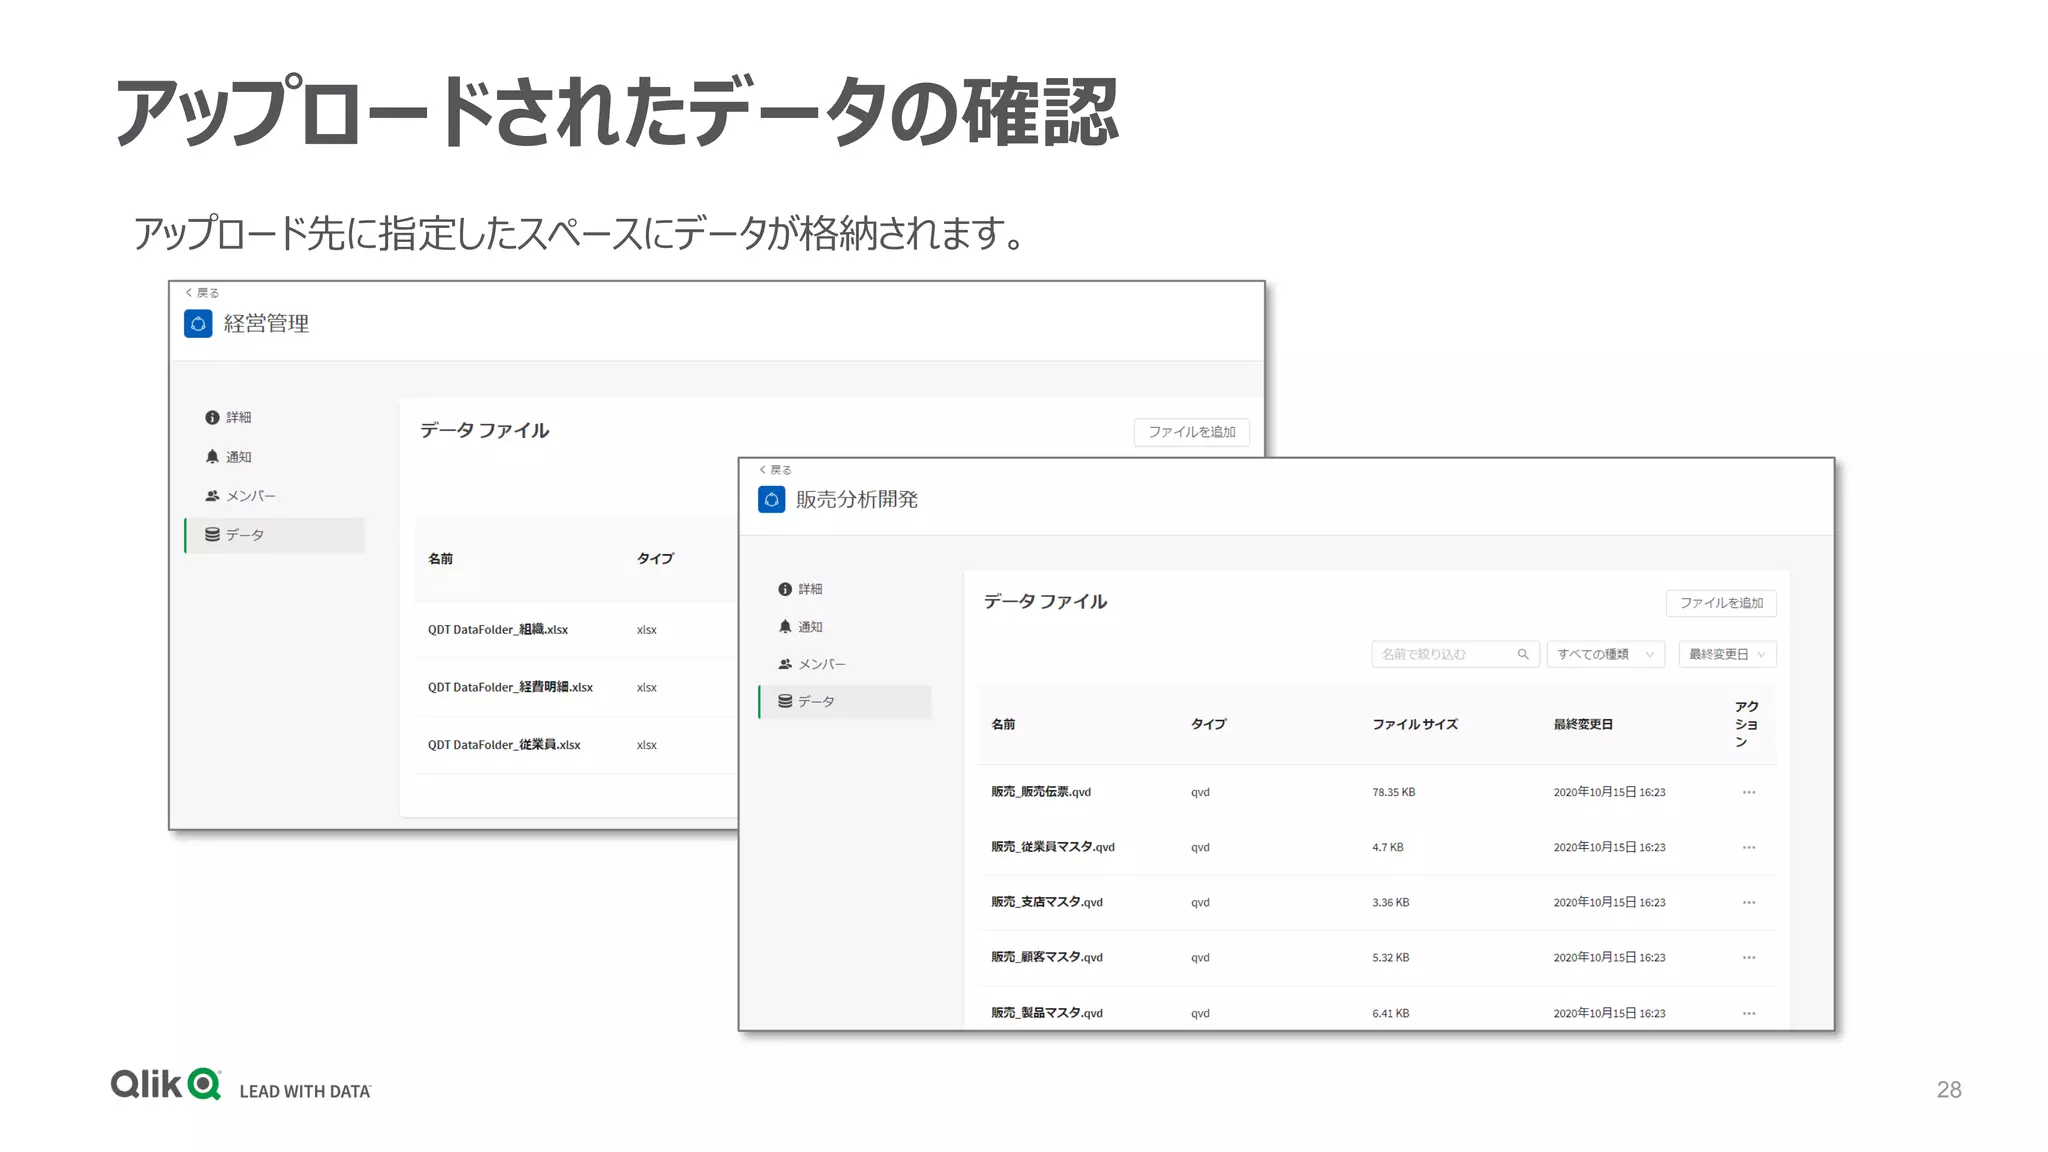
Task: Open actions menu for 販売_従業員マスタ.qvd
Action: tap(1749, 847)
